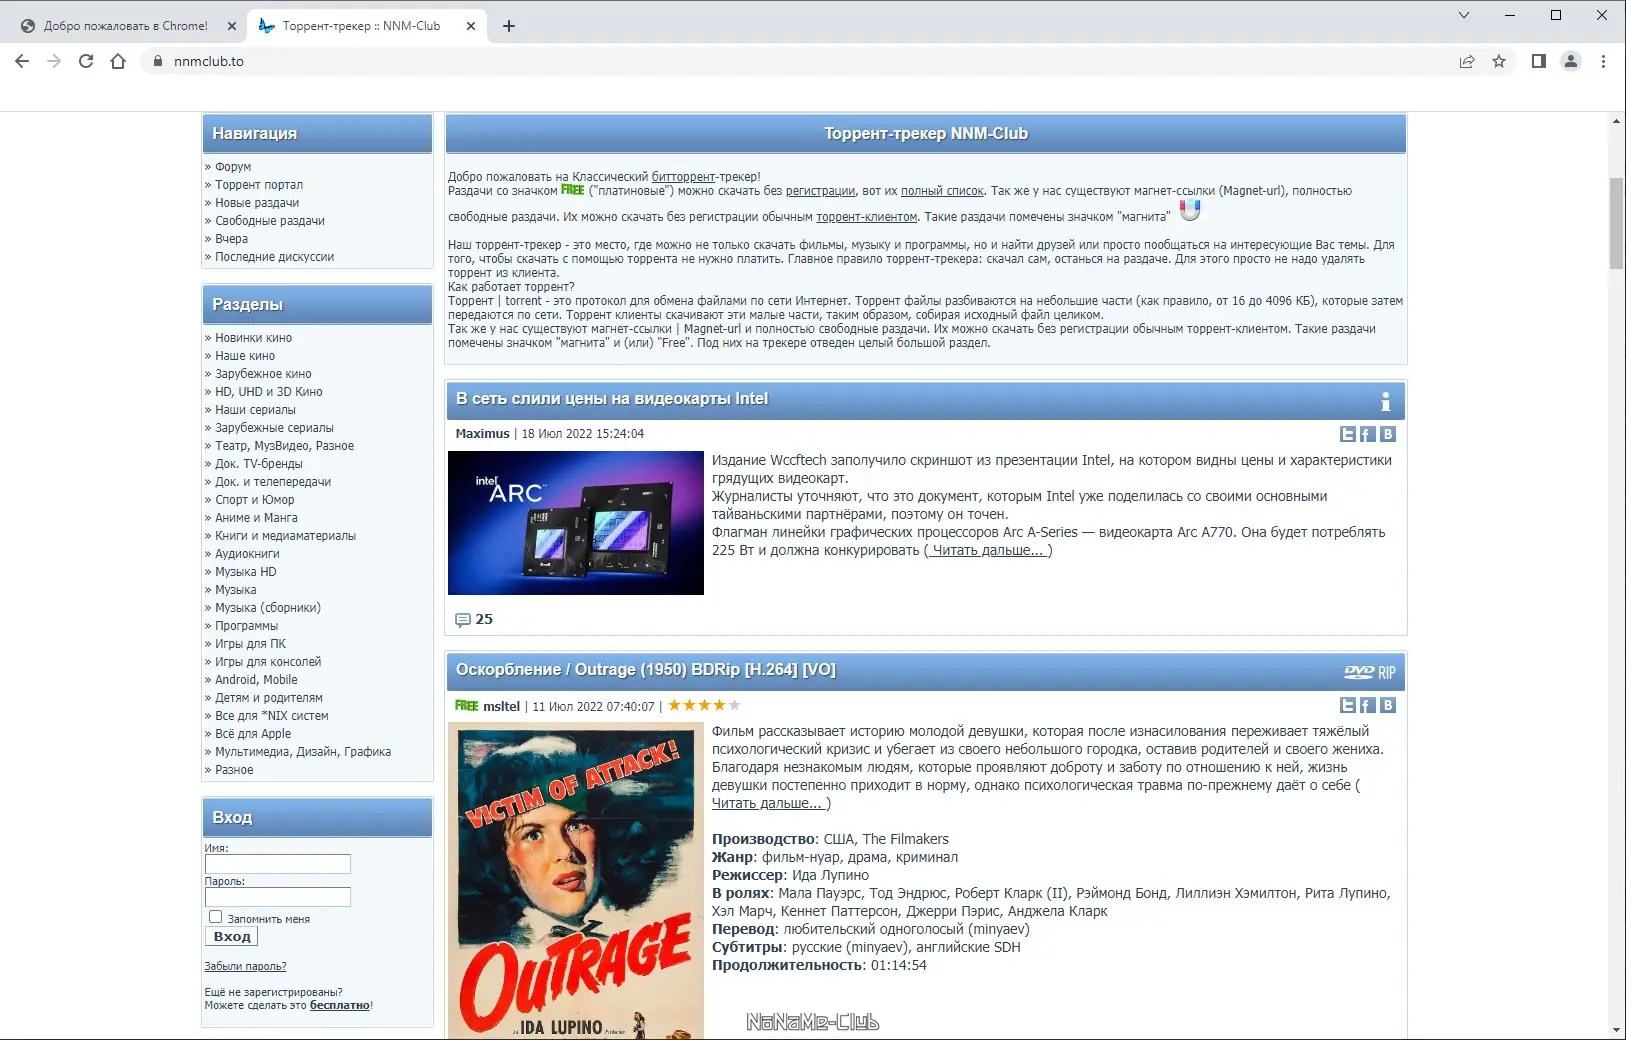Open 'Форум' in the navigation menu
This screenshot has width=1626, height=1040.
click(233, 167)
